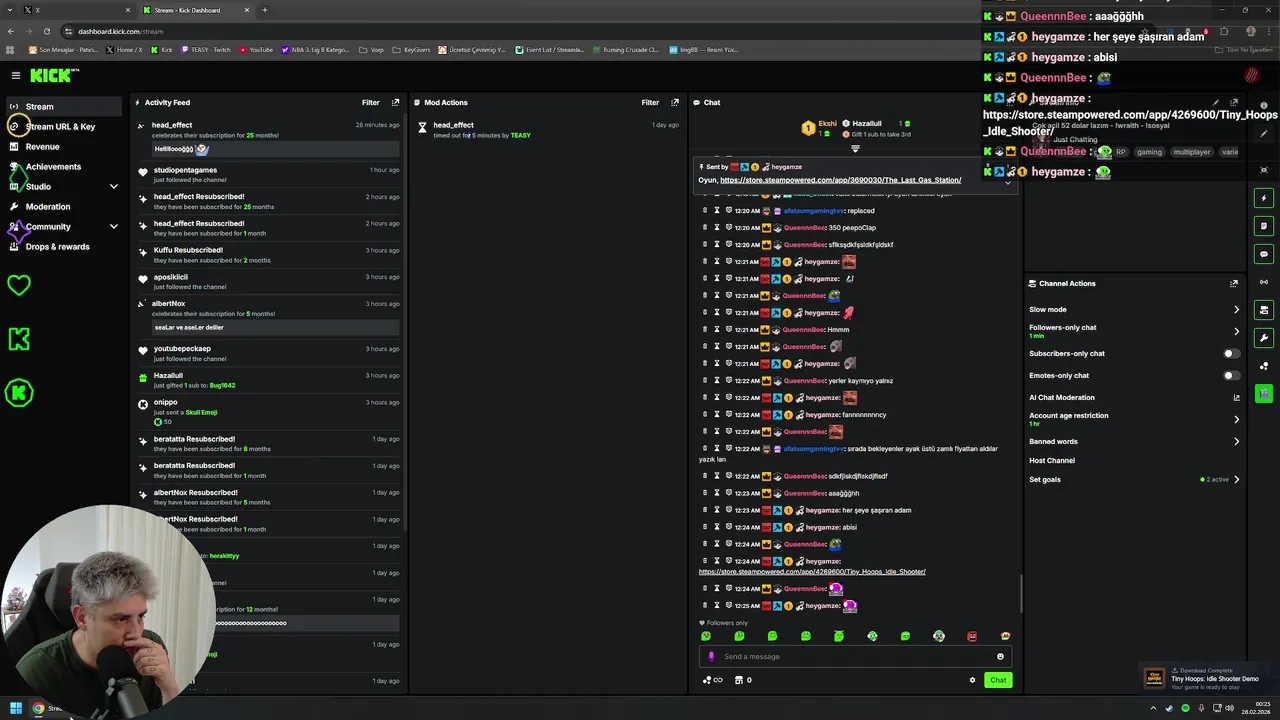The image size is (1280, 720).
Task: Click in the Send a message field
Action: pos(855,657)
